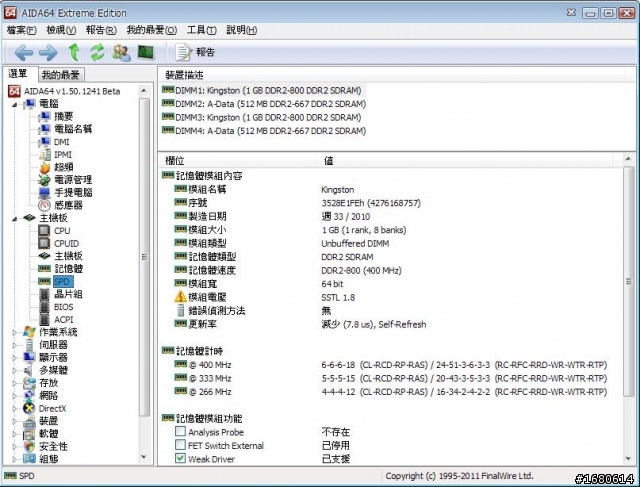Expand the 網路 network tree node
Viewport: 640px width, 487px height.
coord(14,396)
